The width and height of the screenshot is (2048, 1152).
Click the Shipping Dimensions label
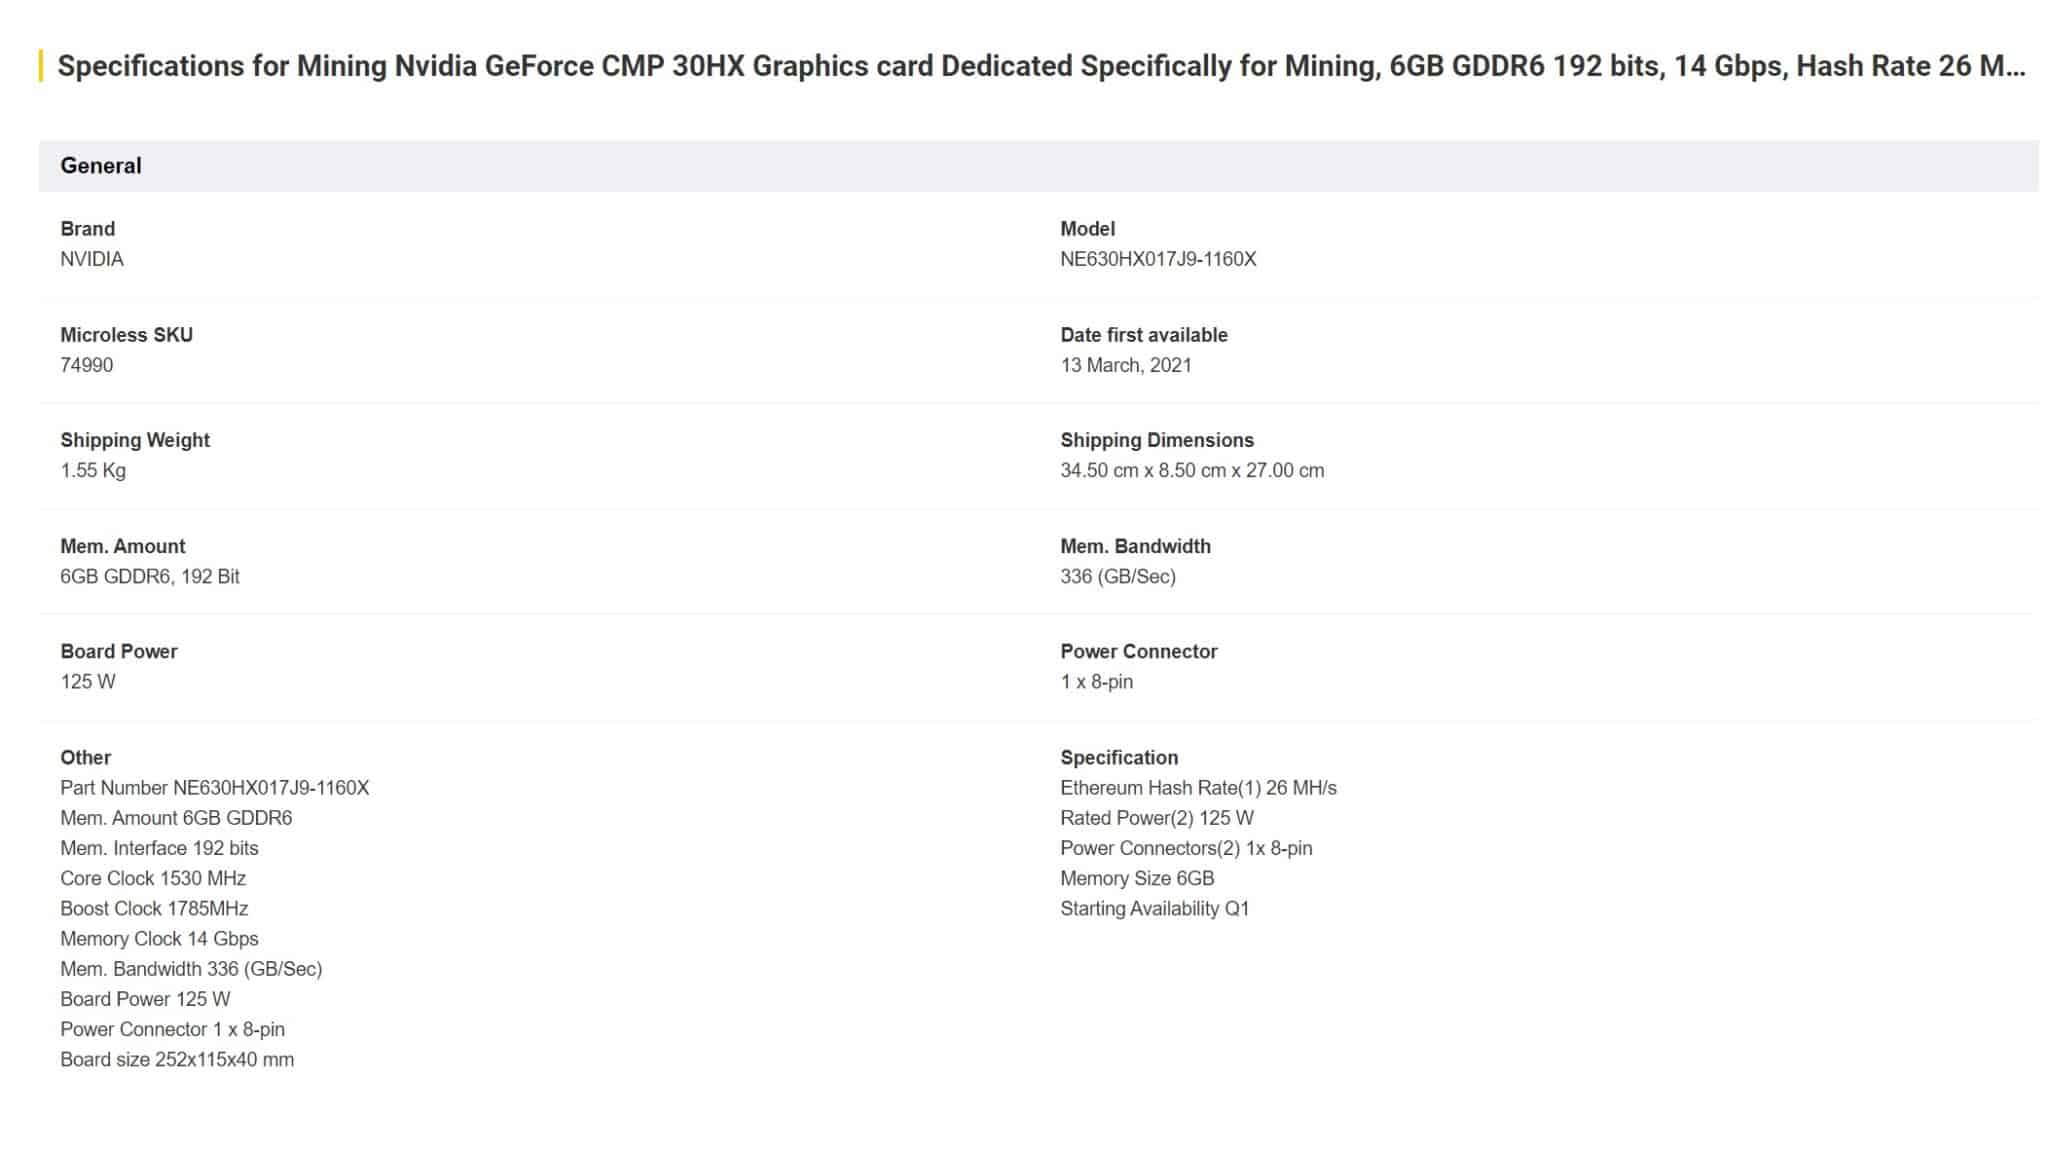1157,440
